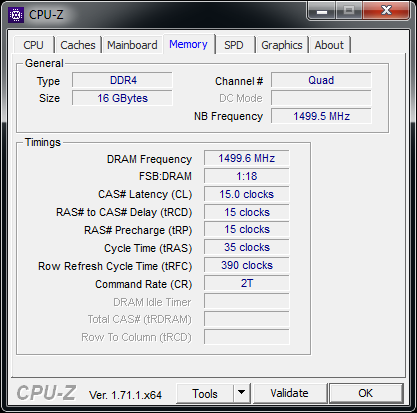Click the RAS# Precharge 15 clocks value
This screenshot has height=413, width=417.
click(247, 229)
